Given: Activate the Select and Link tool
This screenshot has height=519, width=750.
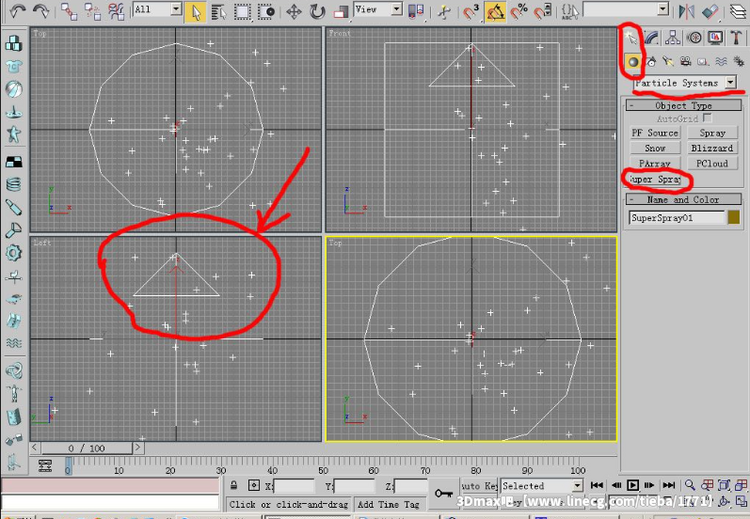Looking at the screenshot, I should pyautogui.click(x=69, y=11).
